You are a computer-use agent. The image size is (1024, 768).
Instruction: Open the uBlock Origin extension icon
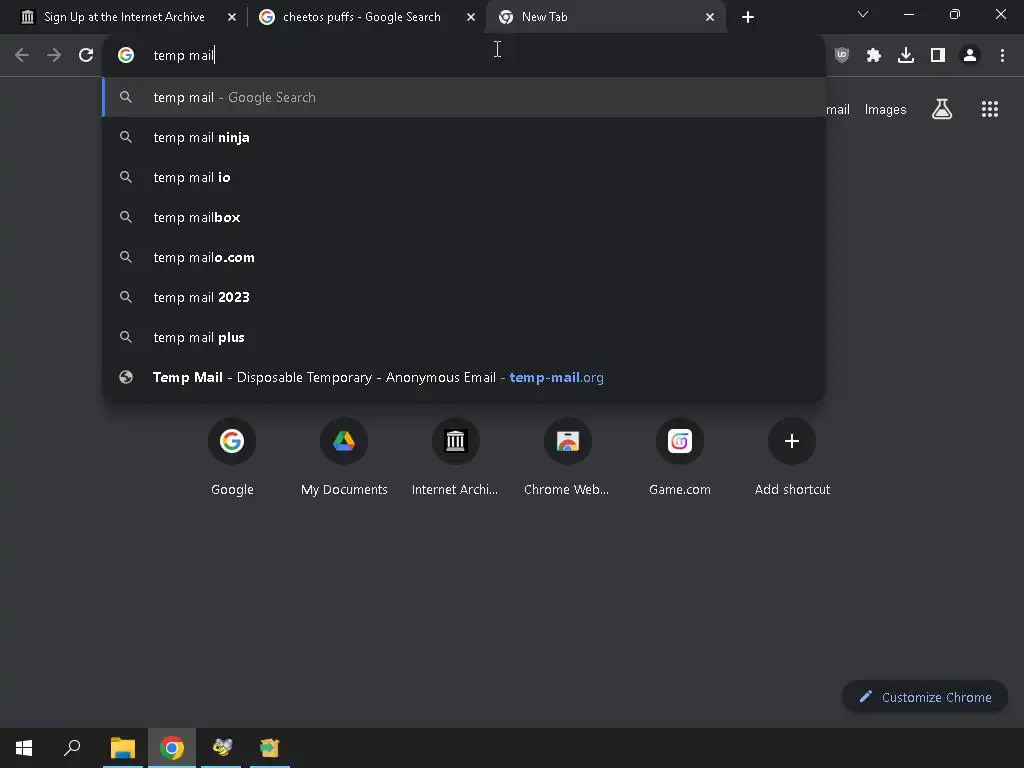click(842, 55)
